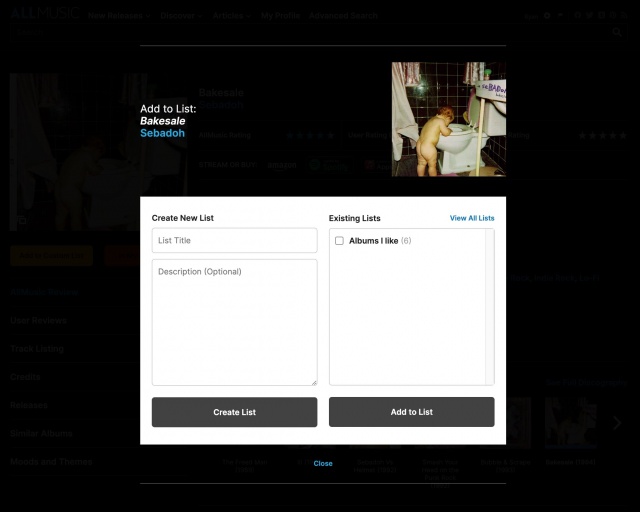Go to Releases section
Screen dimensions: 640x512
pyautogui.click(x=29, y=405)
